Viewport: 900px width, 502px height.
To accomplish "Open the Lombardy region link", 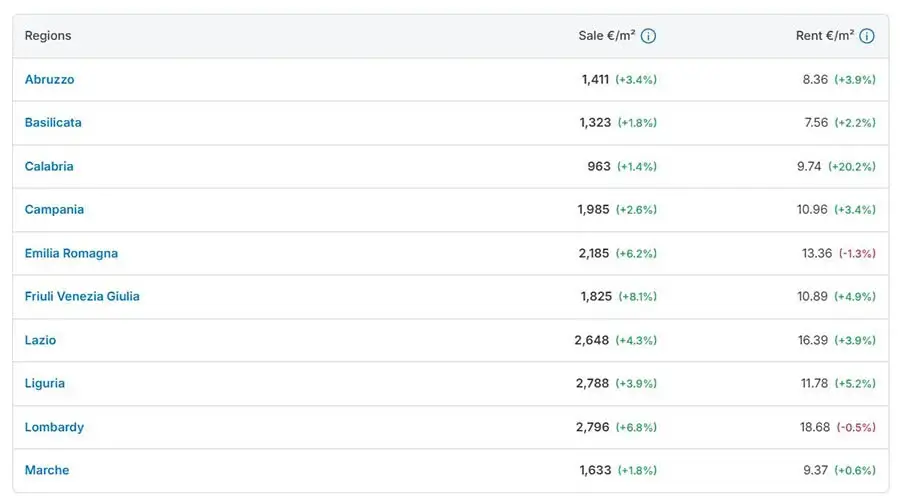I will point(54,427).
